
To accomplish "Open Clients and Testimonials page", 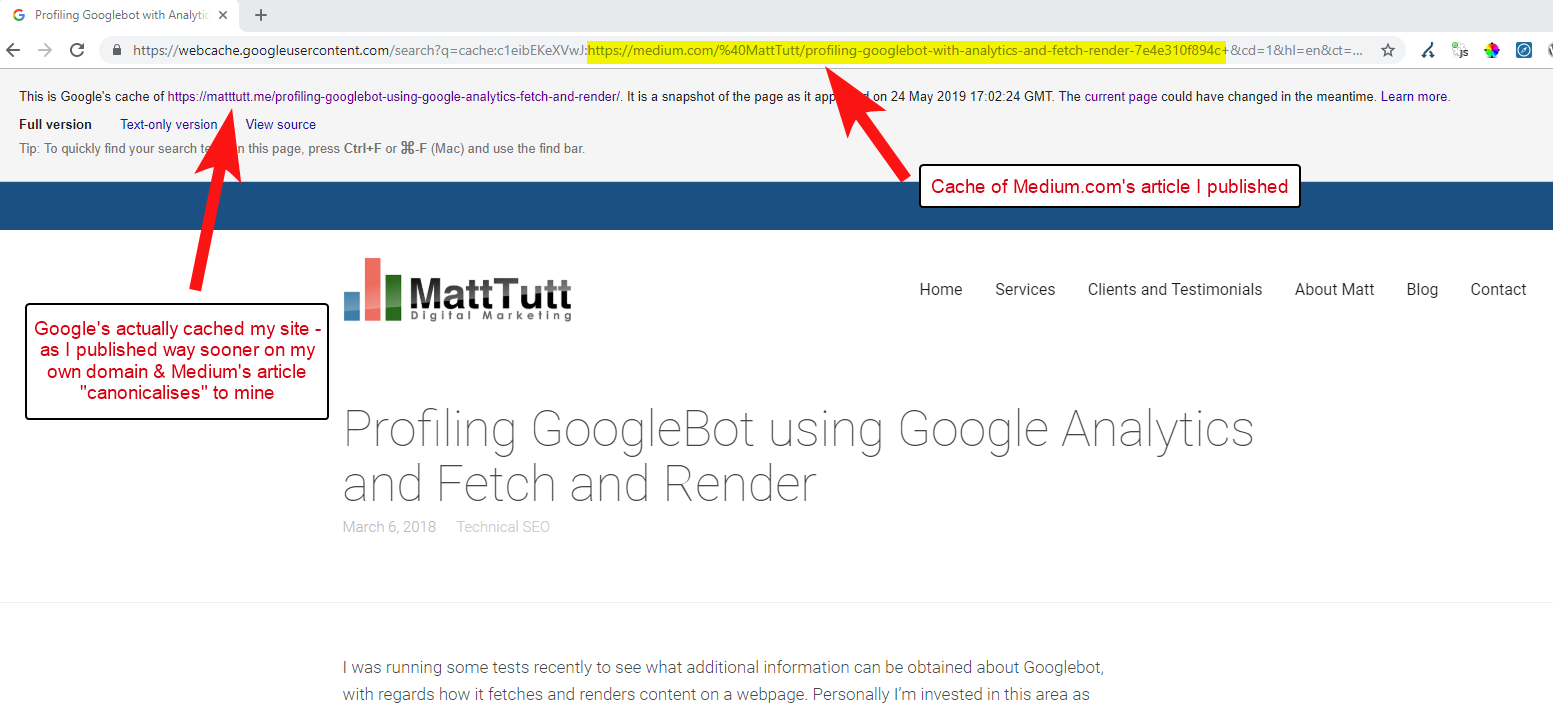I will pyautogui.click(x=1175, y=289).
